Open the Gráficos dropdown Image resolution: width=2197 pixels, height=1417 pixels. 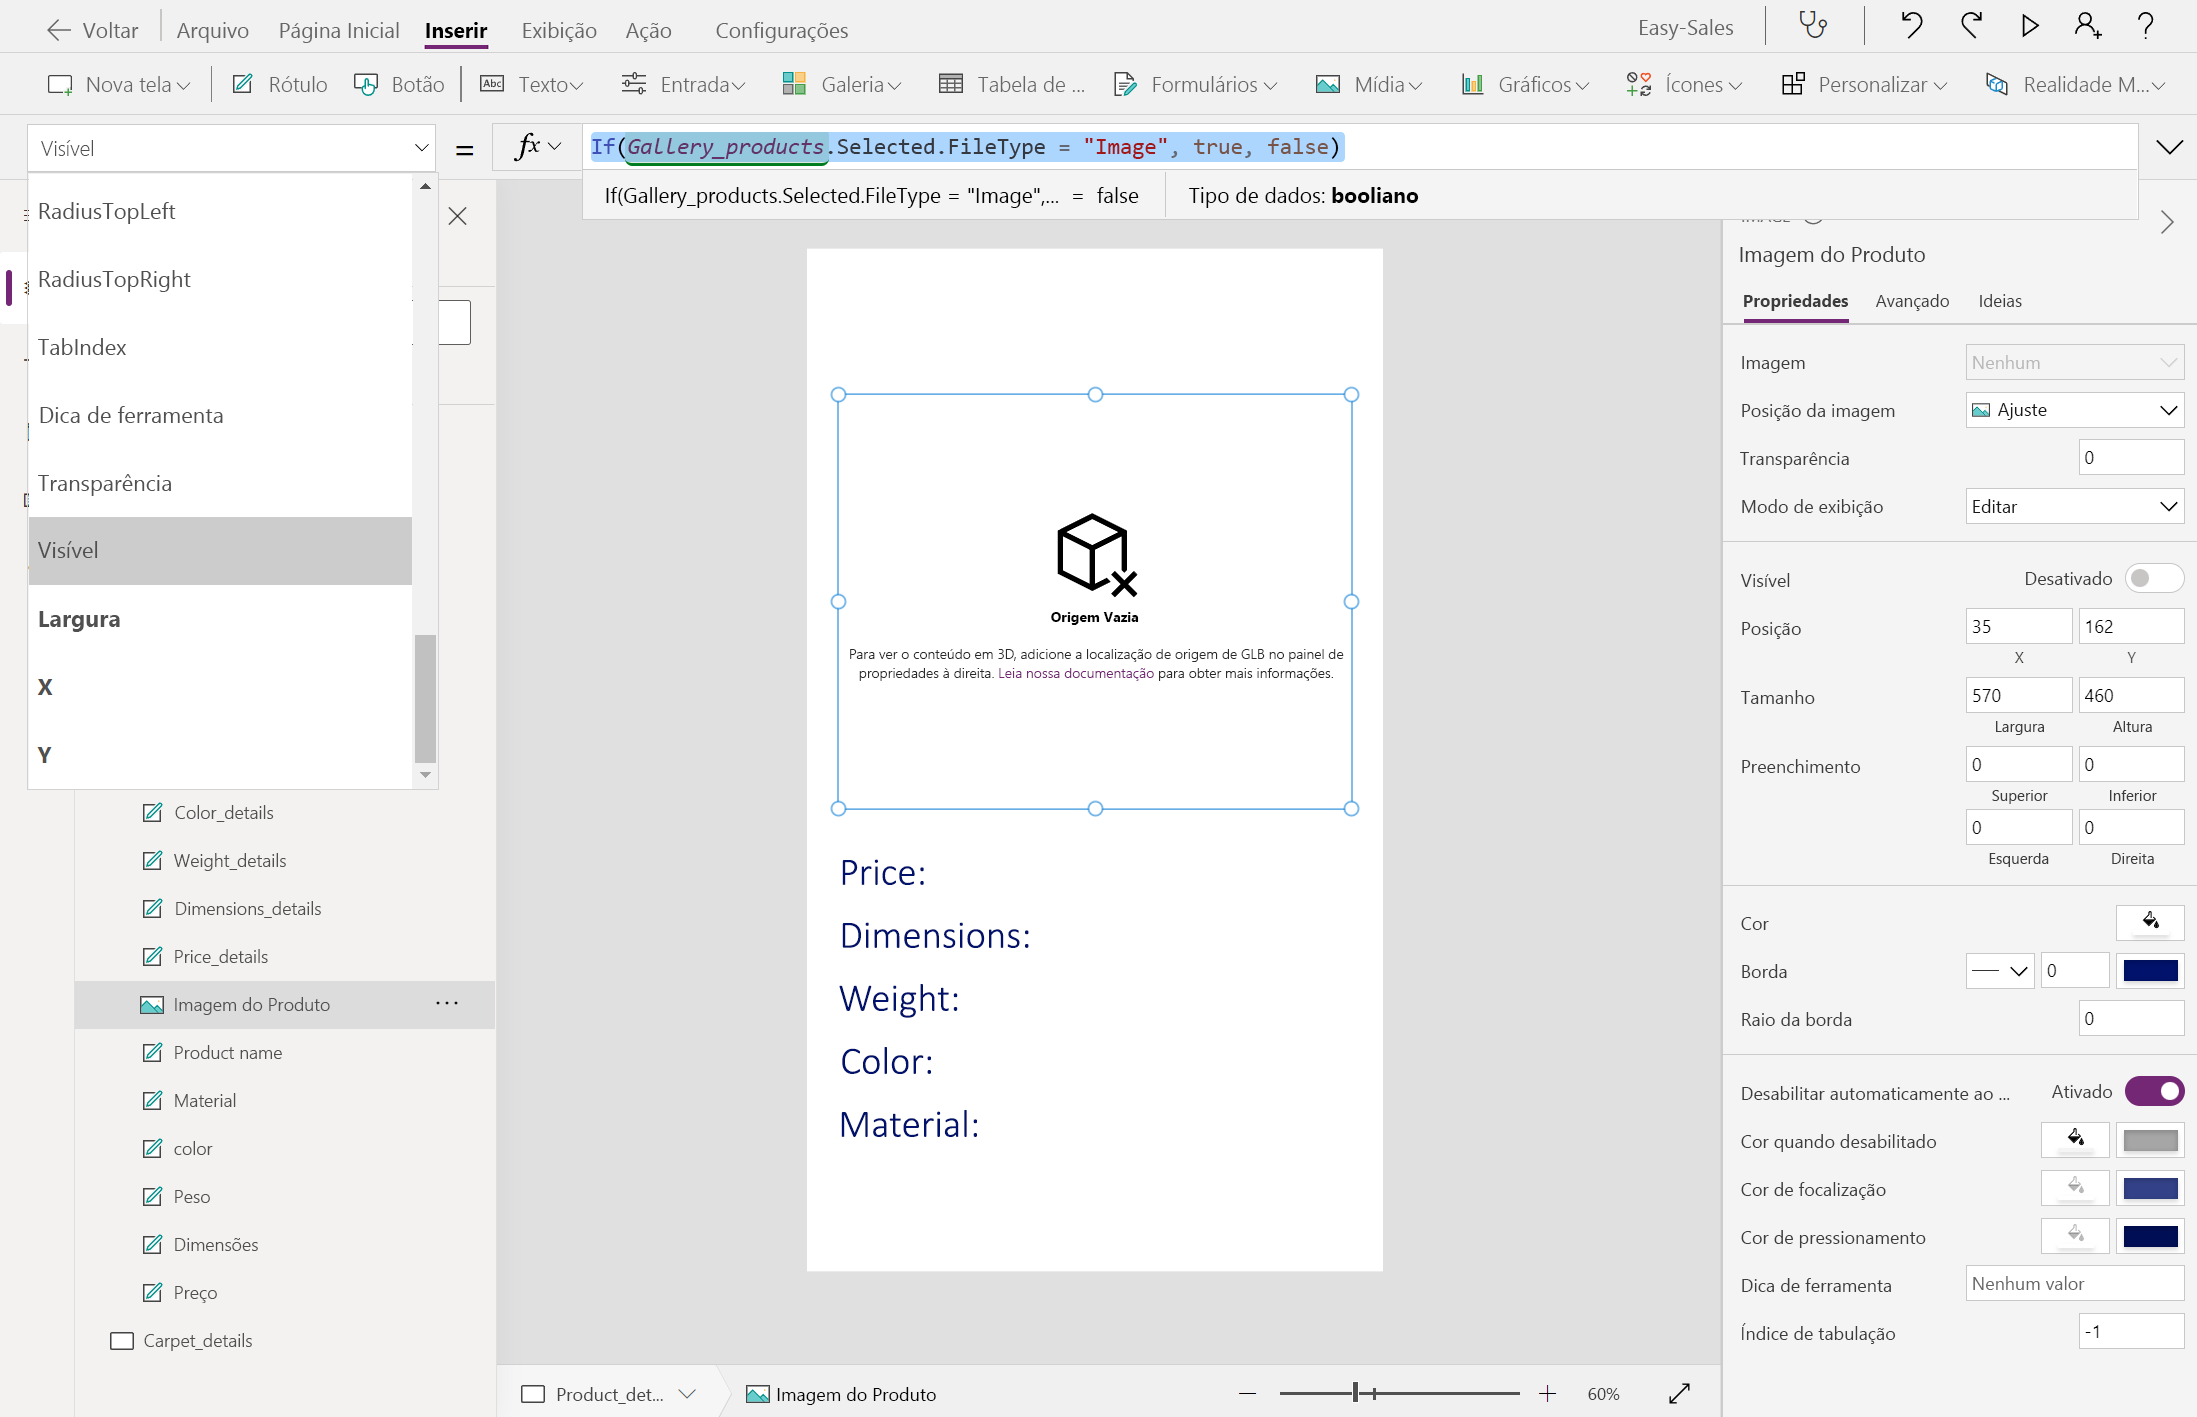[1525, 85]
